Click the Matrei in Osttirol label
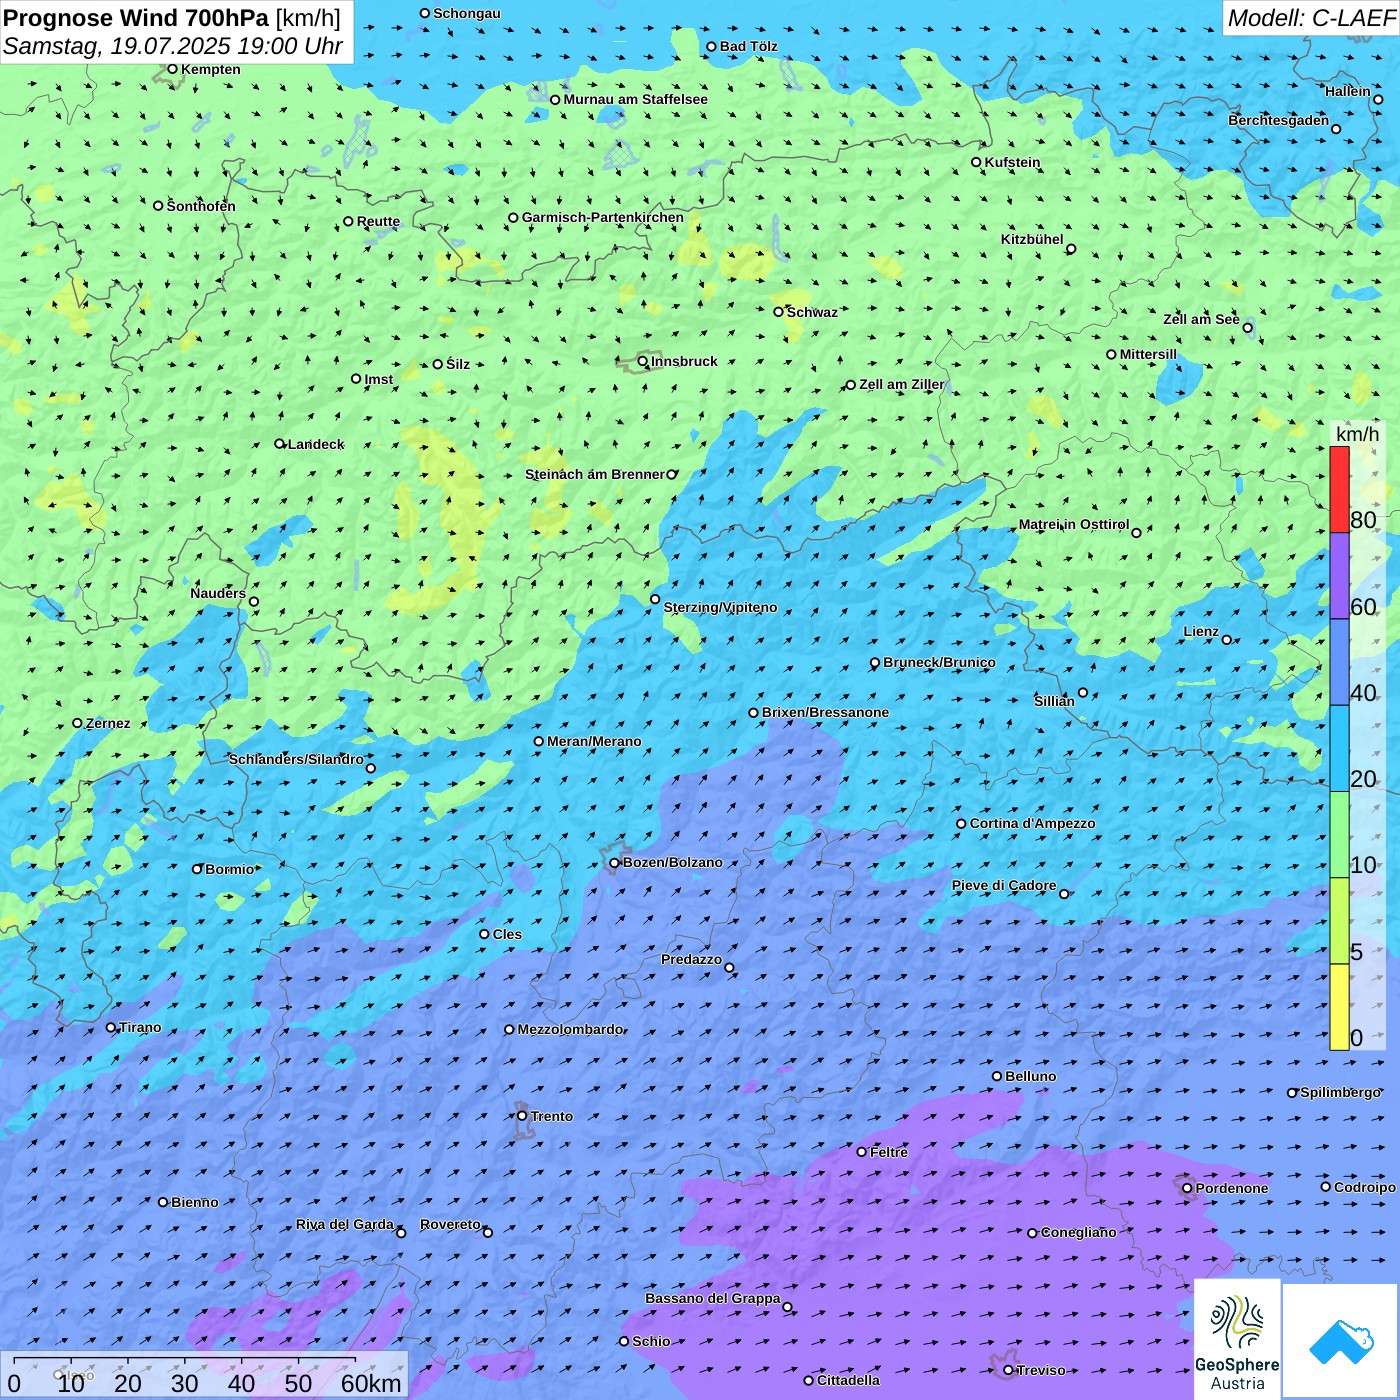The image size is (1400, 1400). pyautogui.click(x=1074, y=524)
